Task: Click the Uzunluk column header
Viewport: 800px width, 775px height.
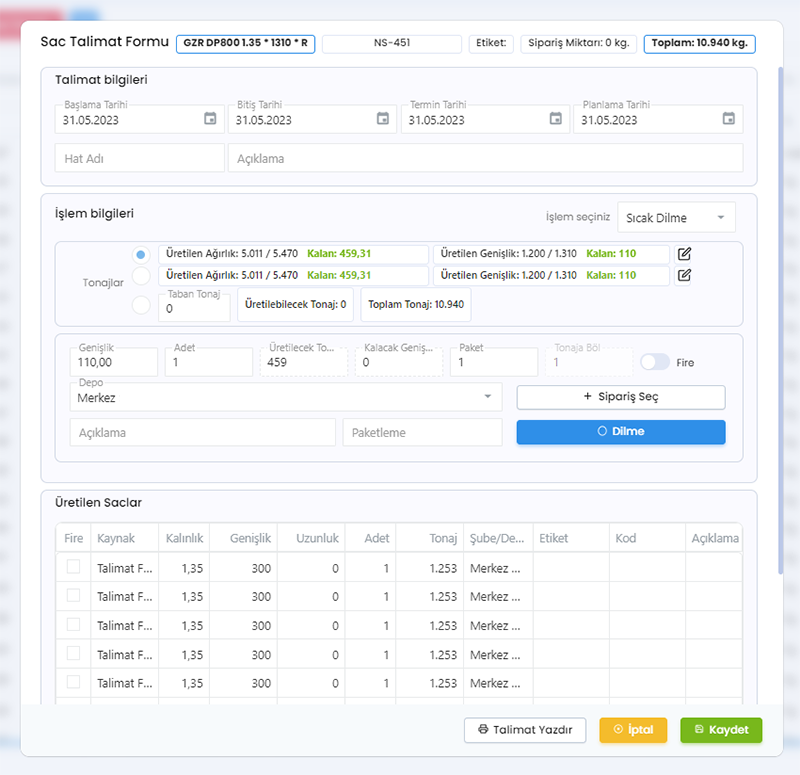Action: [x=312, y=538]
